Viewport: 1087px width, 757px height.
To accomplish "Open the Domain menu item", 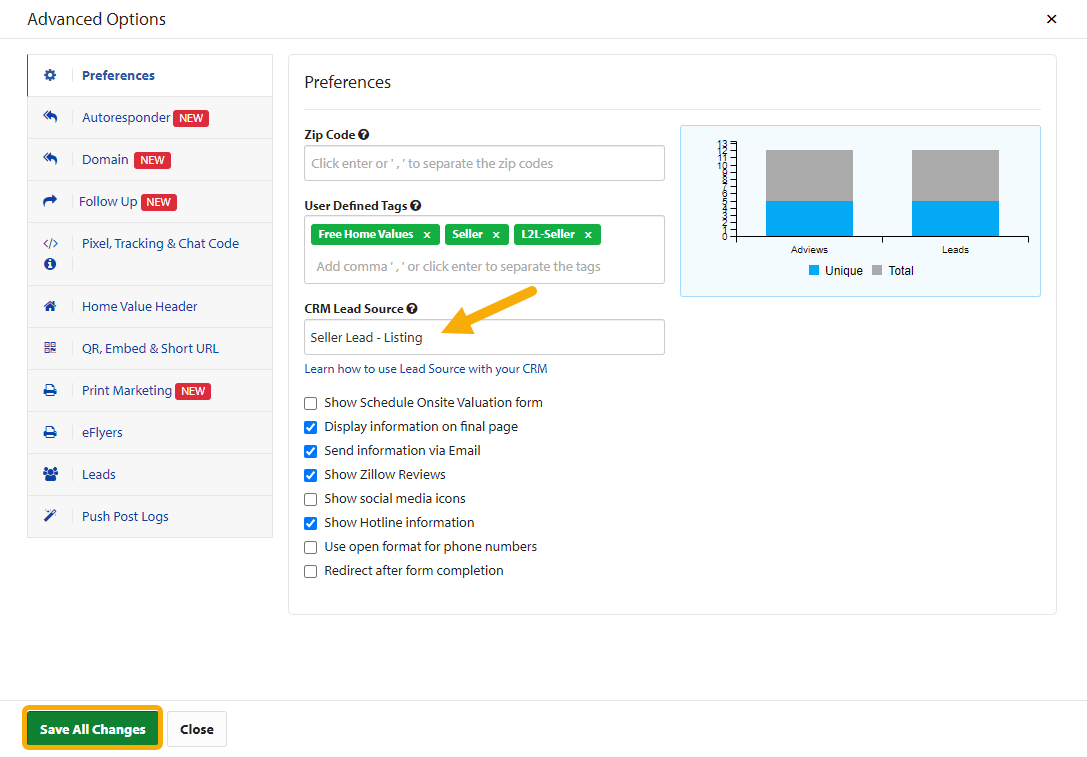I will point(105,159).
